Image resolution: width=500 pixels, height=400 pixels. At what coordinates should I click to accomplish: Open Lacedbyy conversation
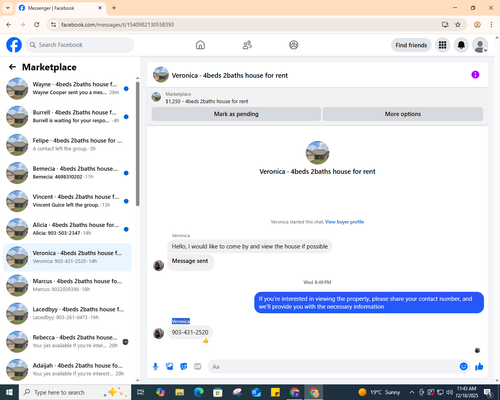coord(68,313)
